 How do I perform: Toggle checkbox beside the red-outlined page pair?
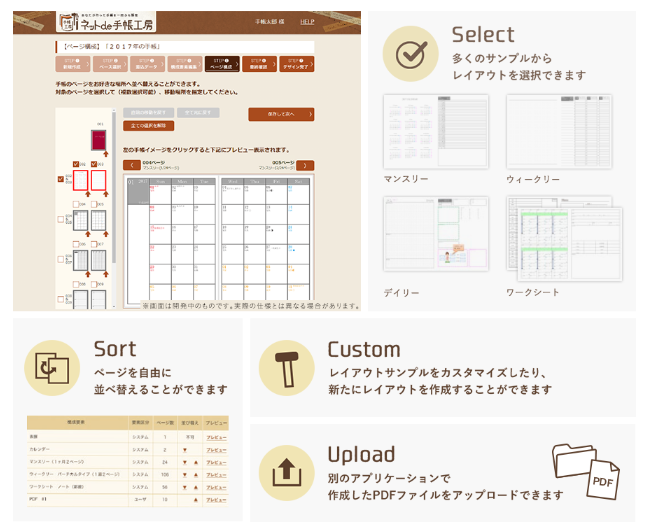61,180
